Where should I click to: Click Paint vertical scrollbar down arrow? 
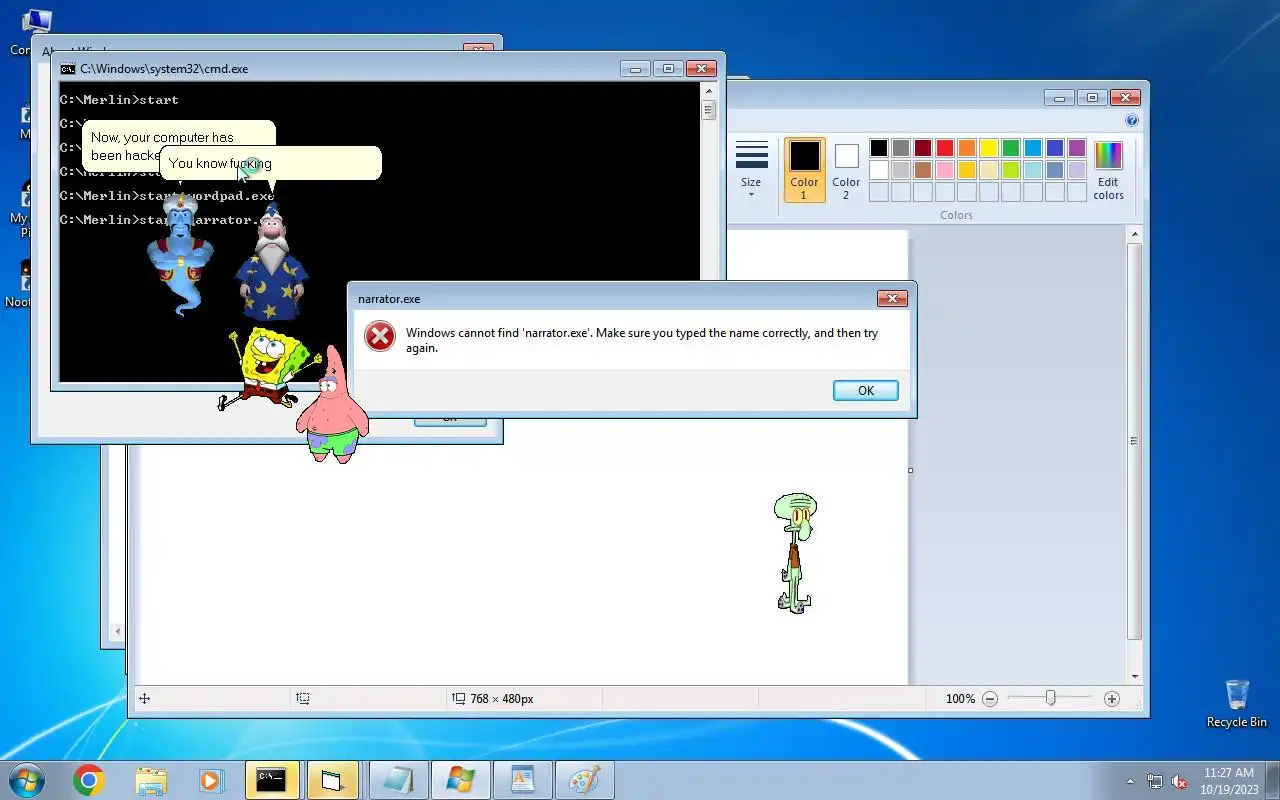[x=1134, y=677]
